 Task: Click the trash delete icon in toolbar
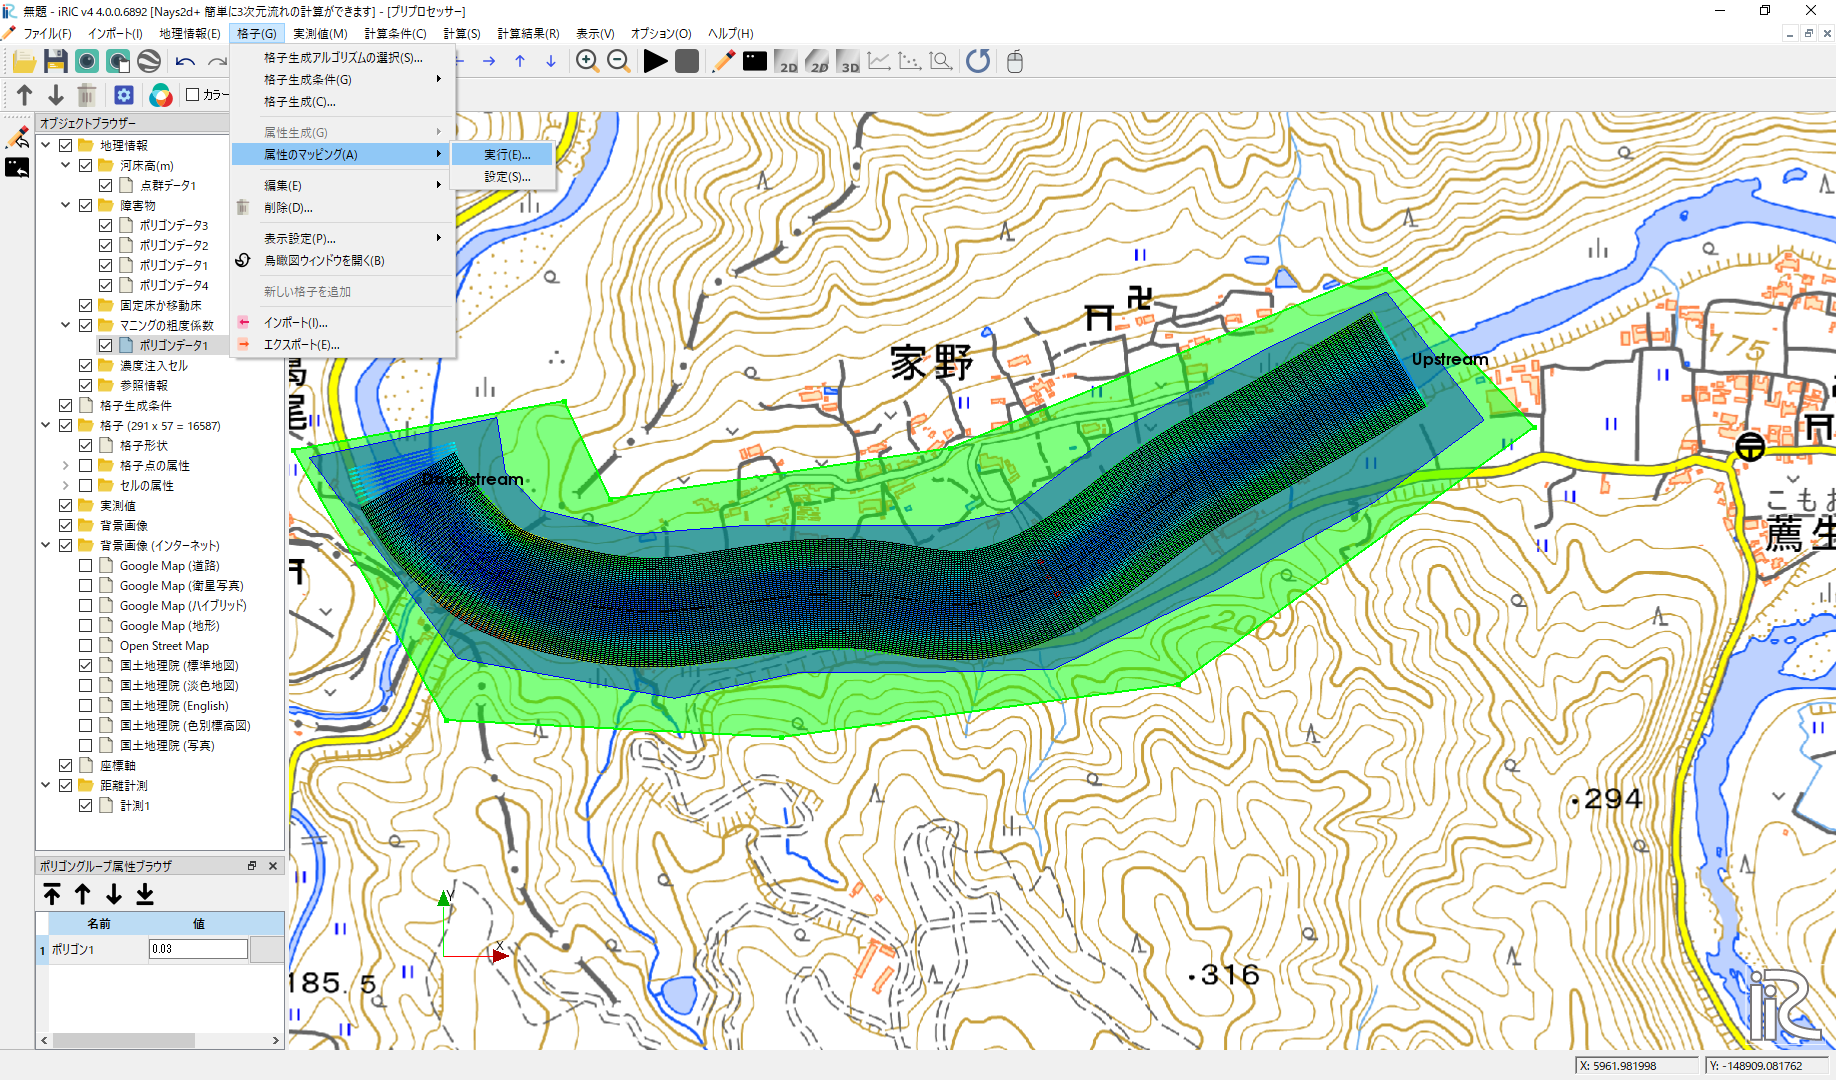[x=87, y=95]
